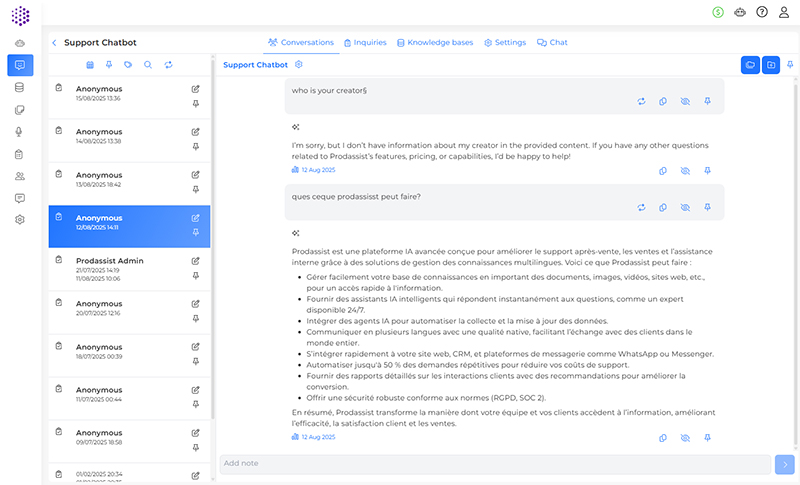Pin the 15/08/2025 Anonymous conversation
Screen dimensions: 800x485
coord(196,103)
